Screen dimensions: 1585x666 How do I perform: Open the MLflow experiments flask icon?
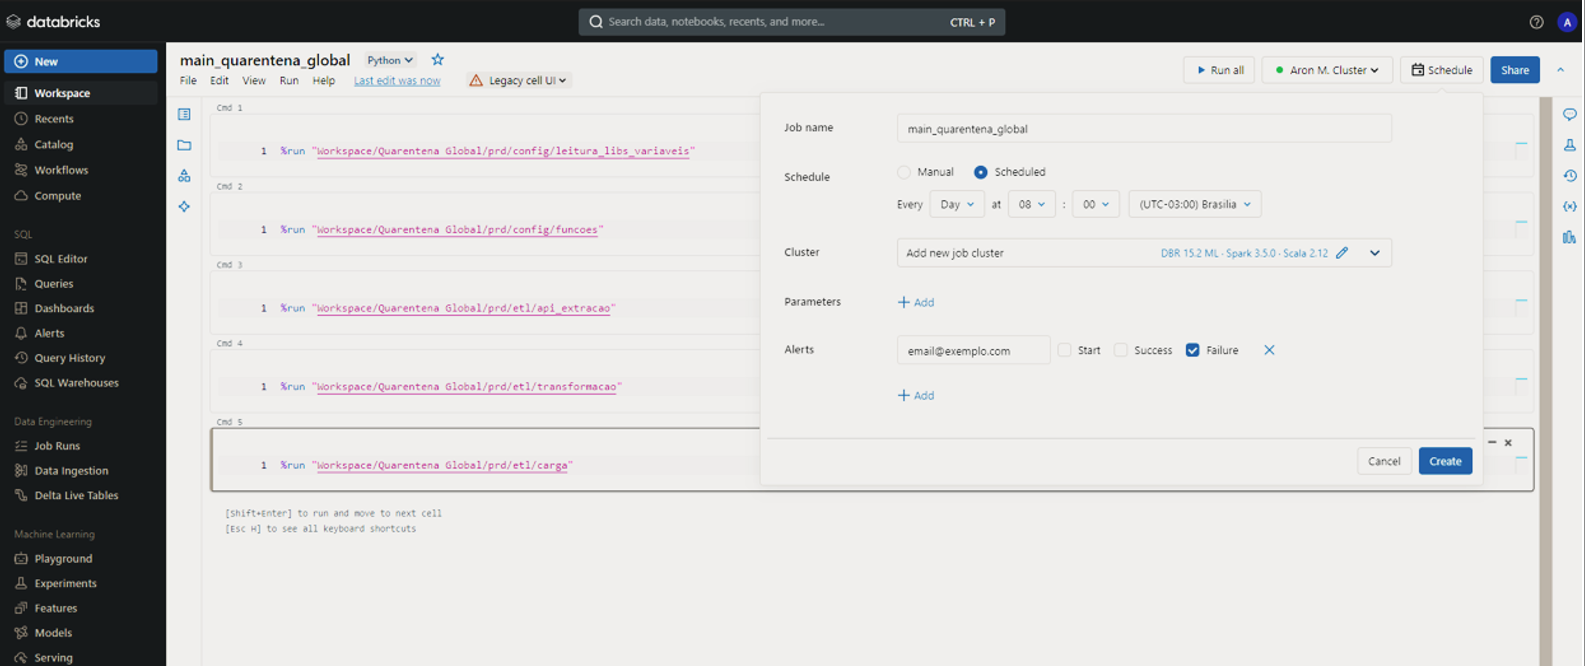pyautogui.click(x=1570, y=145)
